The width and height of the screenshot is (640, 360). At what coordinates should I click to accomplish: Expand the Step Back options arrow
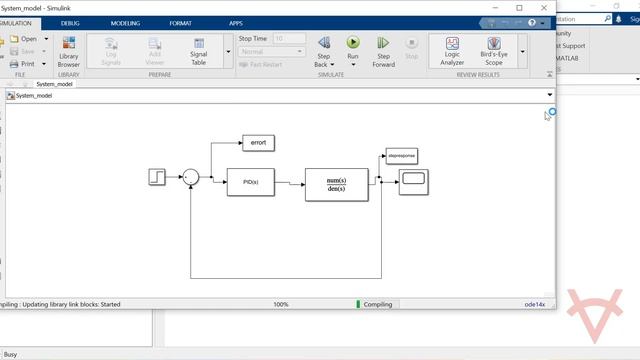coord(332,64)
